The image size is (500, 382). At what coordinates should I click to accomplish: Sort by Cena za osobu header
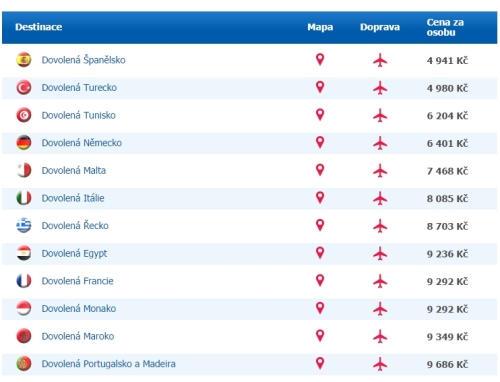pyautogui.click(x=445, y=27)
